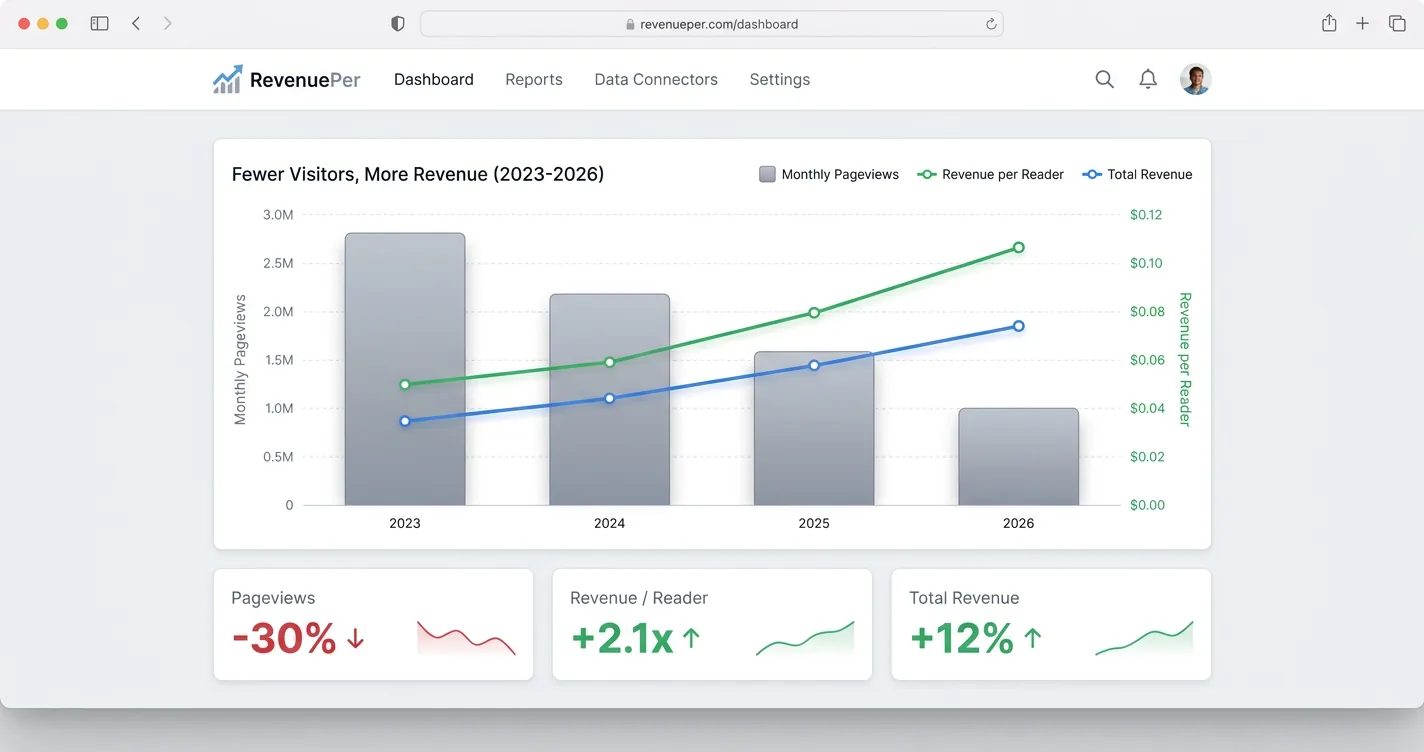Click the "+12%" total revenue value
Viewport: 1424px width, 752px height.
tap(962, 638)
